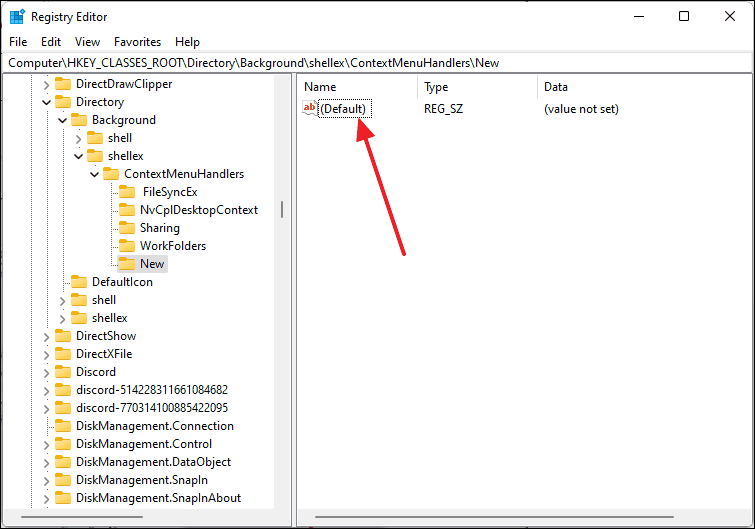
Task: Select the NvCplDesktopContext key
Action: [199, 210]
